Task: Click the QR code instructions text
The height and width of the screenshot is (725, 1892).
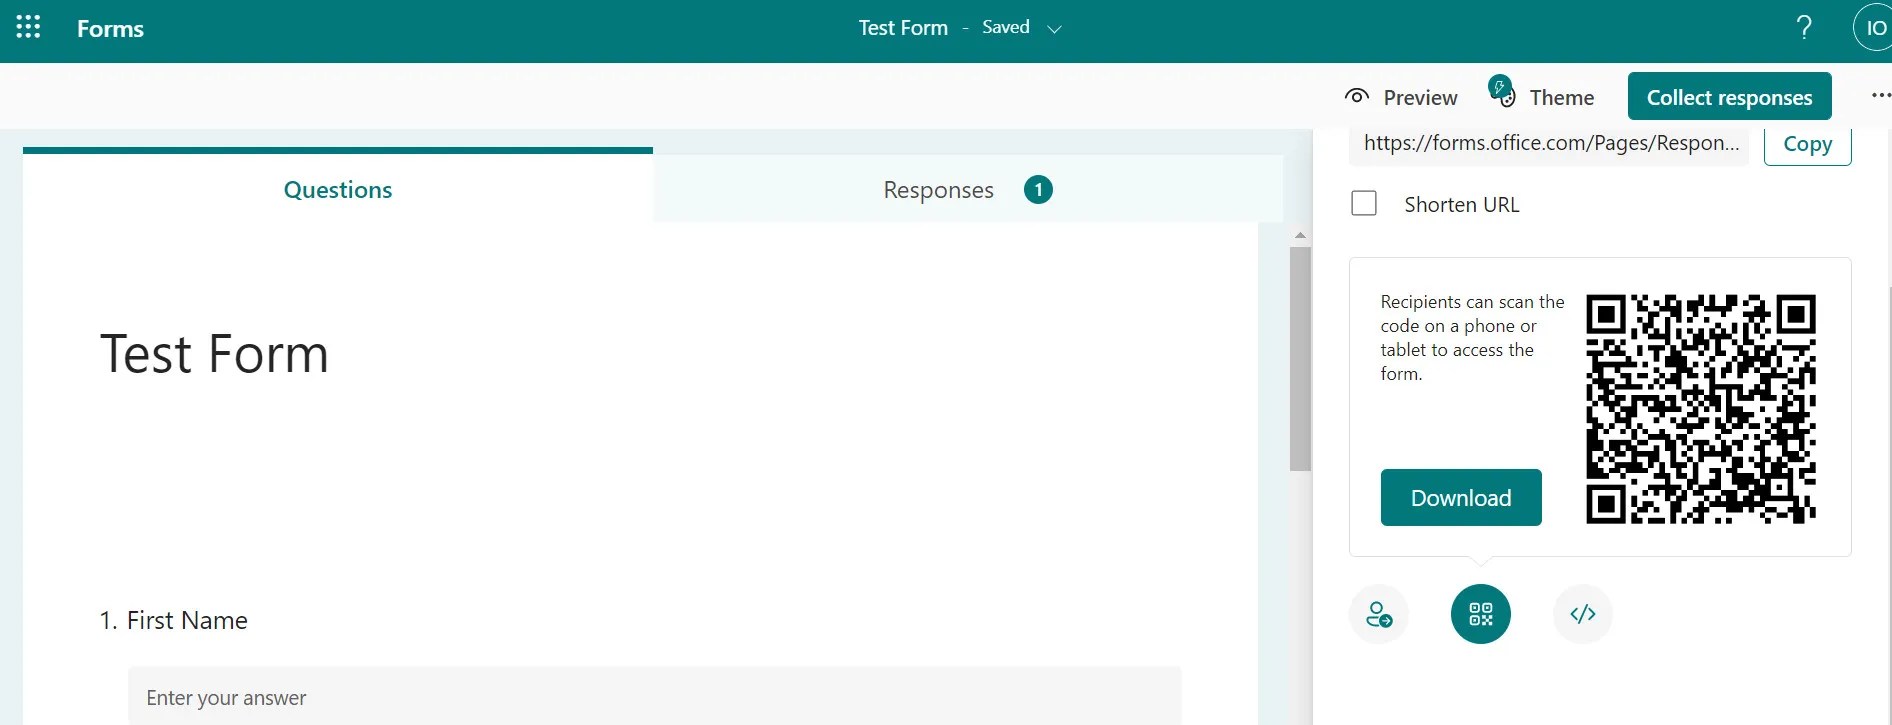Action: [x=1472, y=338]
